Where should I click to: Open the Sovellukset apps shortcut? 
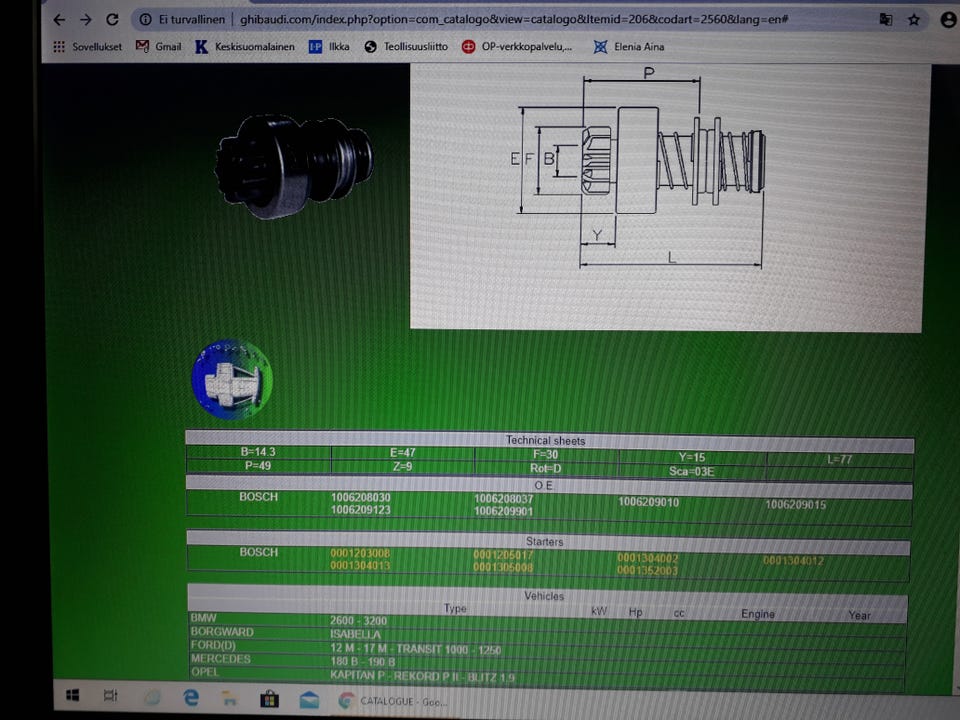(87, 47)
